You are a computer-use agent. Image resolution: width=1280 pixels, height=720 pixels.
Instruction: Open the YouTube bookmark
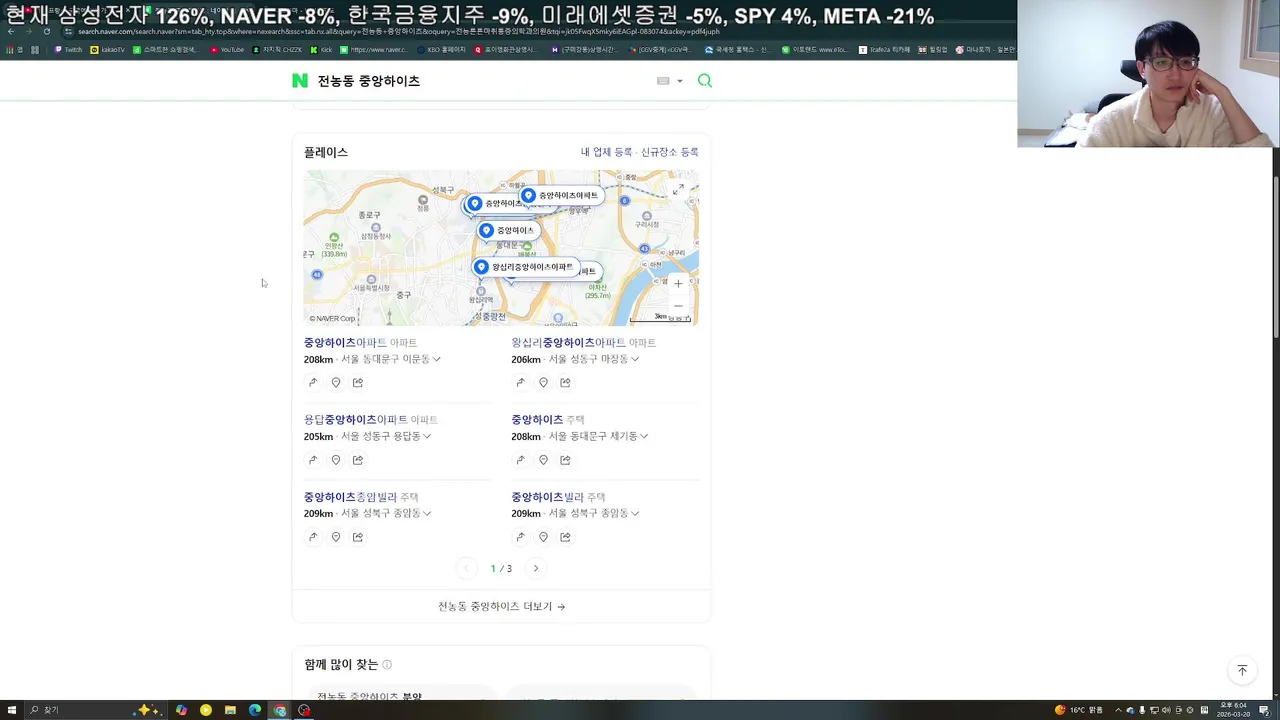tap(227, 49)
